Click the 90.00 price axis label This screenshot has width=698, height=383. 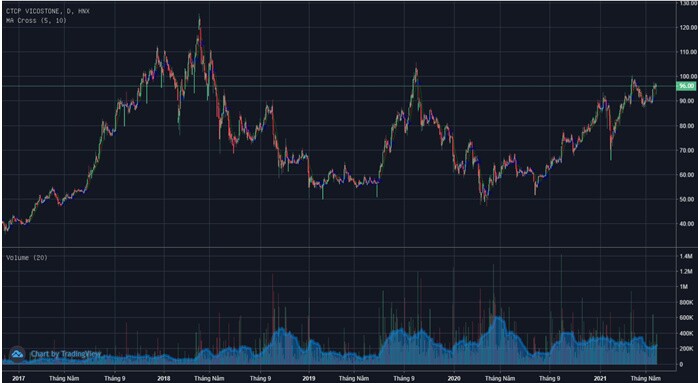(x=686, y=101)
